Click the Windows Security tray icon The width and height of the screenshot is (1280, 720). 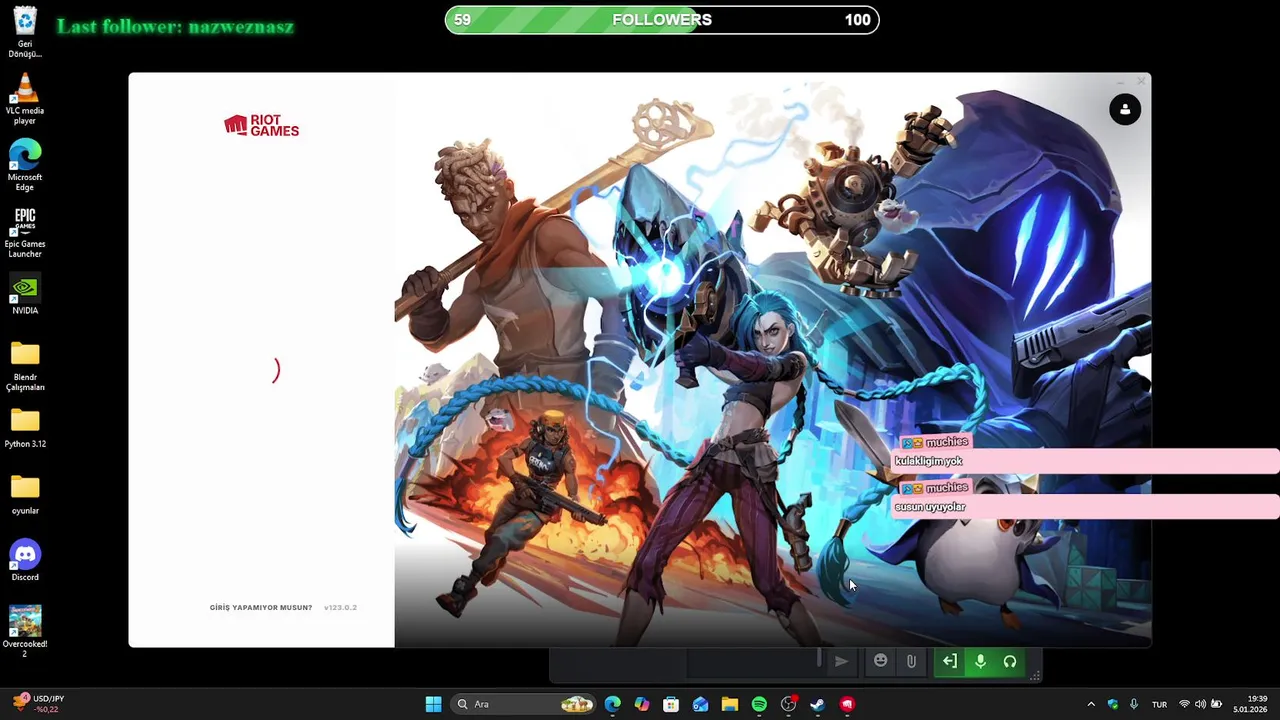coord(1113,704)
